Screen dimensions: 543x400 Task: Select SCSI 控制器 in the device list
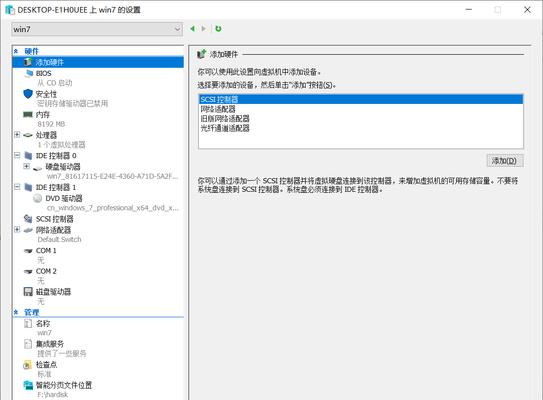[360, 99]
